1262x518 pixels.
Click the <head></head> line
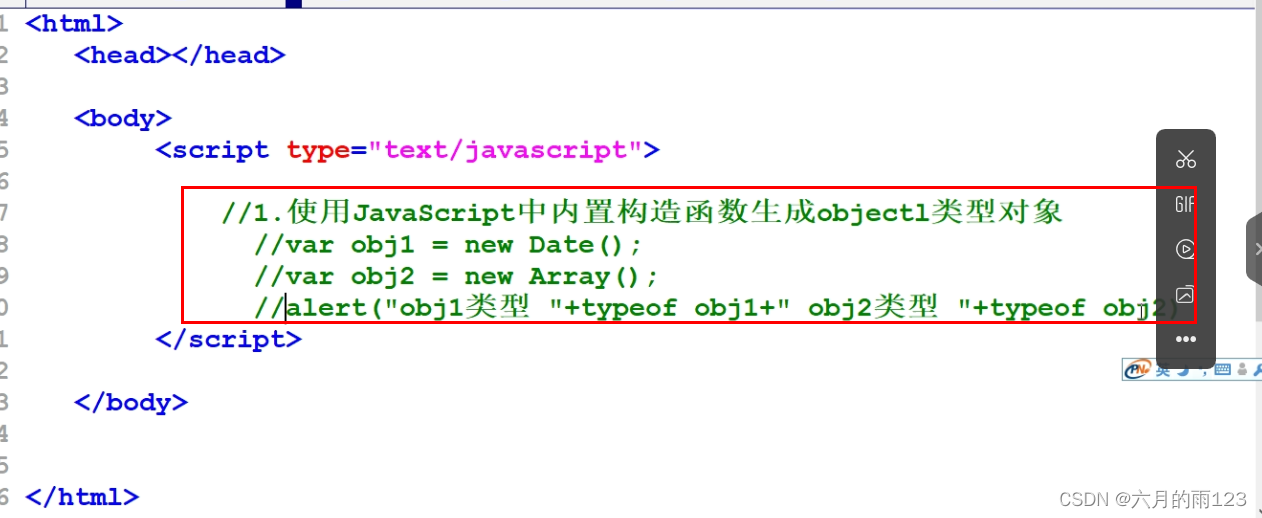[180, 55]
